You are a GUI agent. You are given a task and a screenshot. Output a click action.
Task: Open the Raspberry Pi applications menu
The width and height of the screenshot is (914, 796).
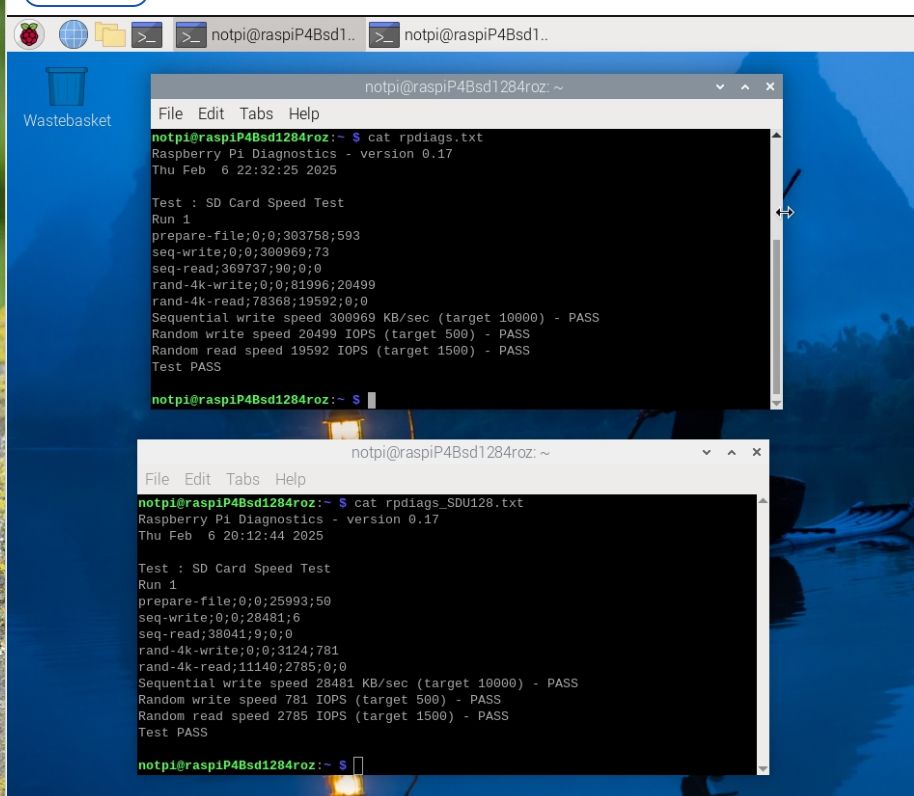pos(29,34)
